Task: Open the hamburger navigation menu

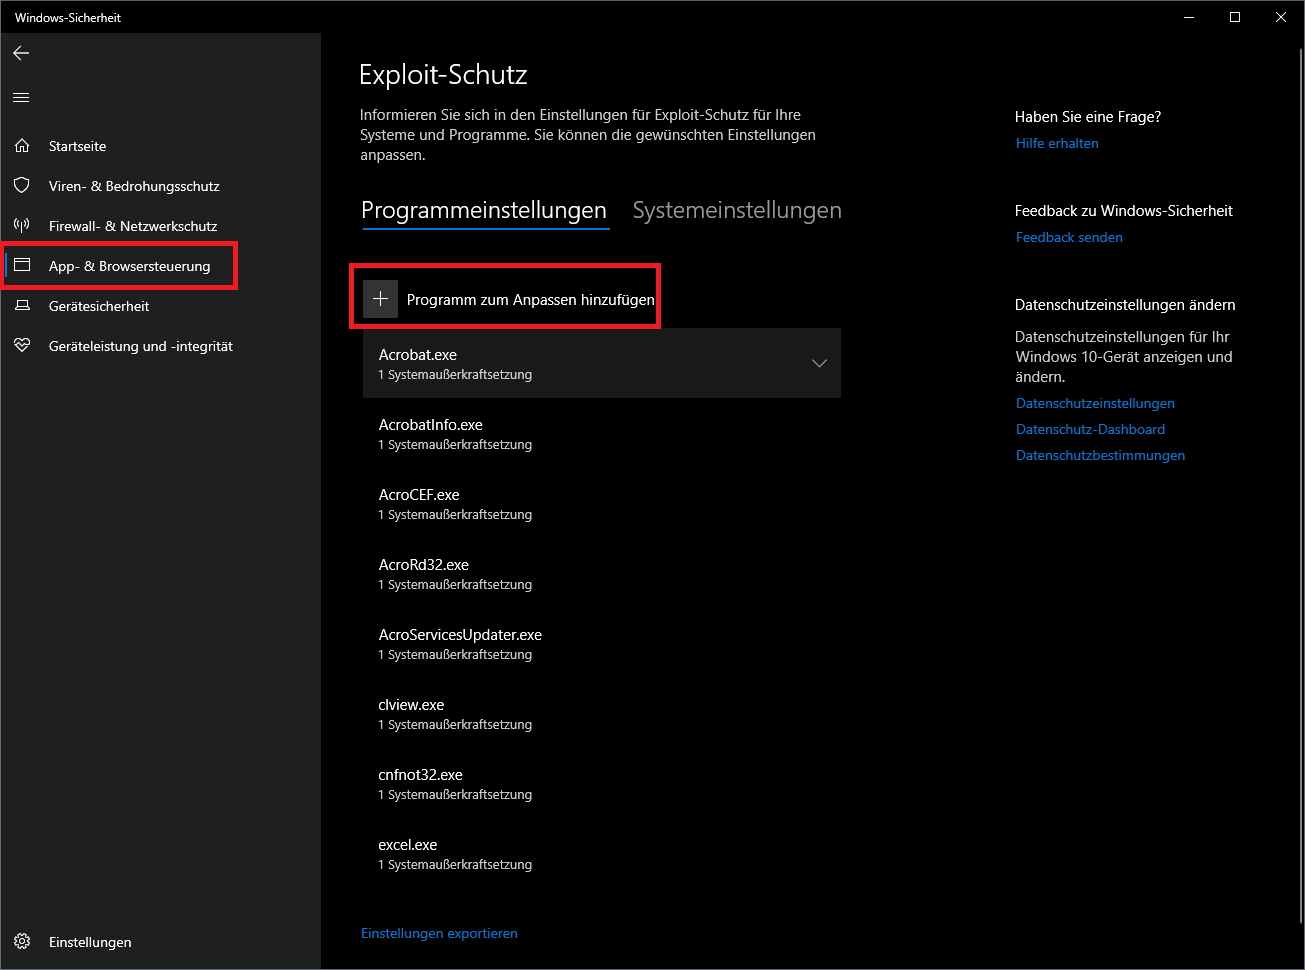Action: pos(21,98)
